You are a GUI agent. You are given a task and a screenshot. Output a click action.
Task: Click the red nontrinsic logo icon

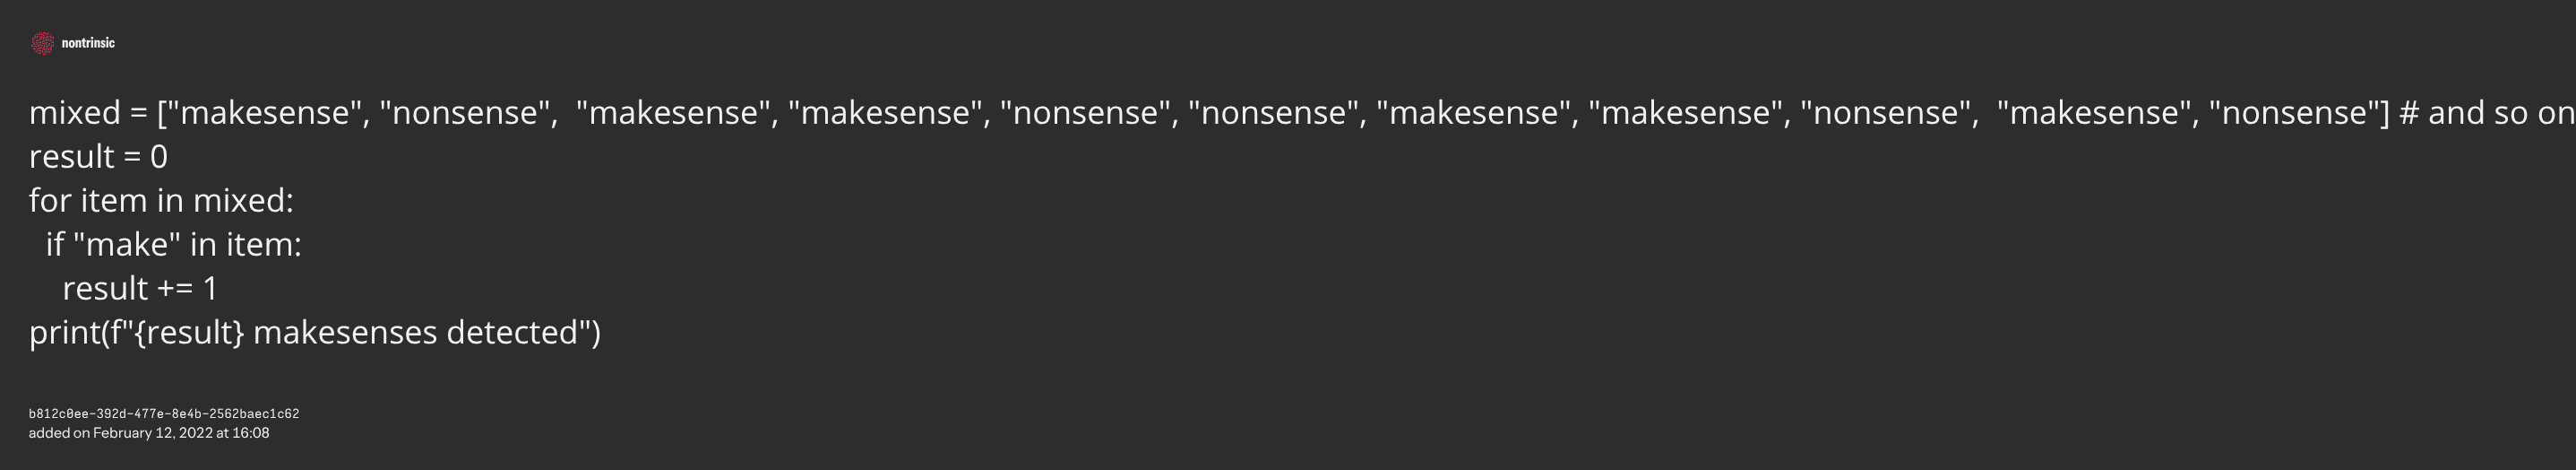(42, 43)
